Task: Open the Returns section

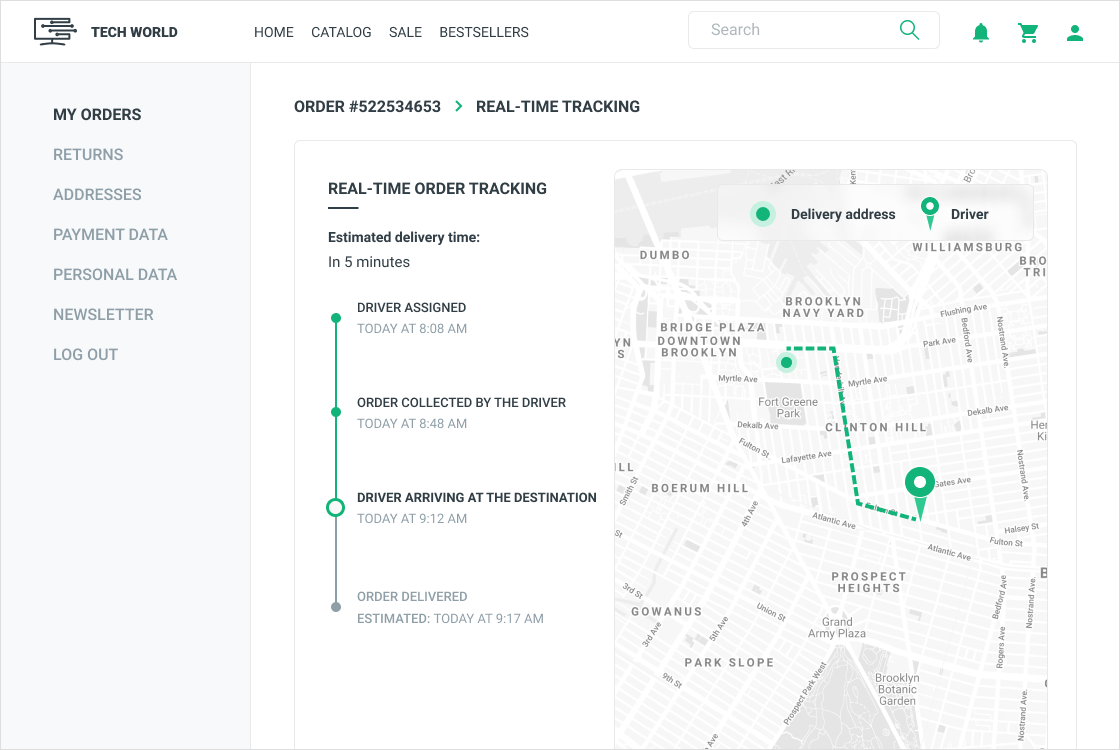Action: 88,155
